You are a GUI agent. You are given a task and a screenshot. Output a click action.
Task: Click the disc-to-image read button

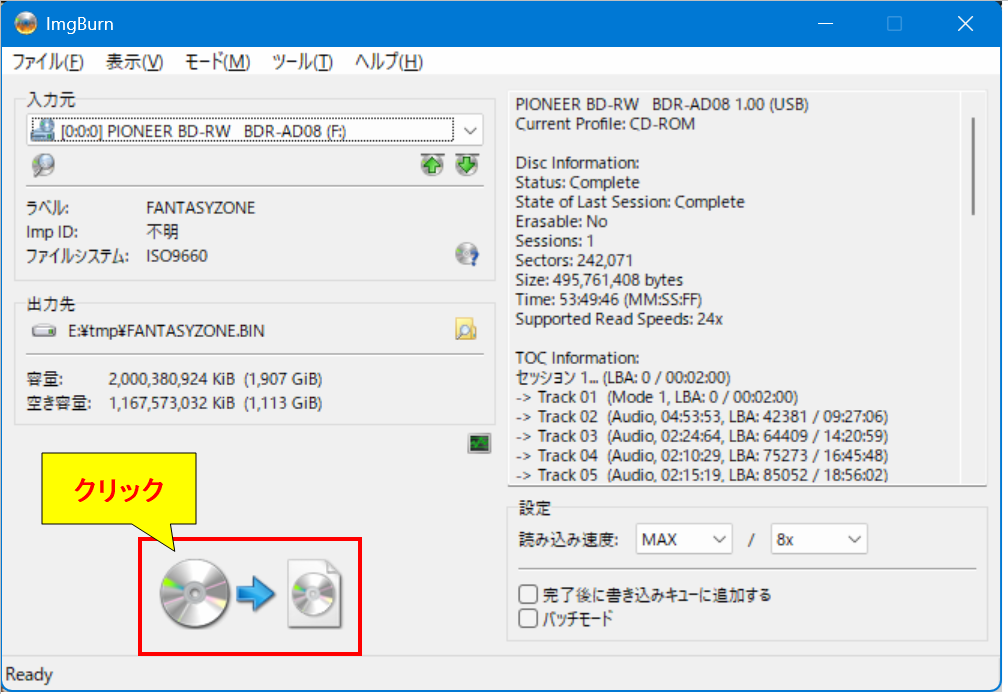(x=250, y=596)
